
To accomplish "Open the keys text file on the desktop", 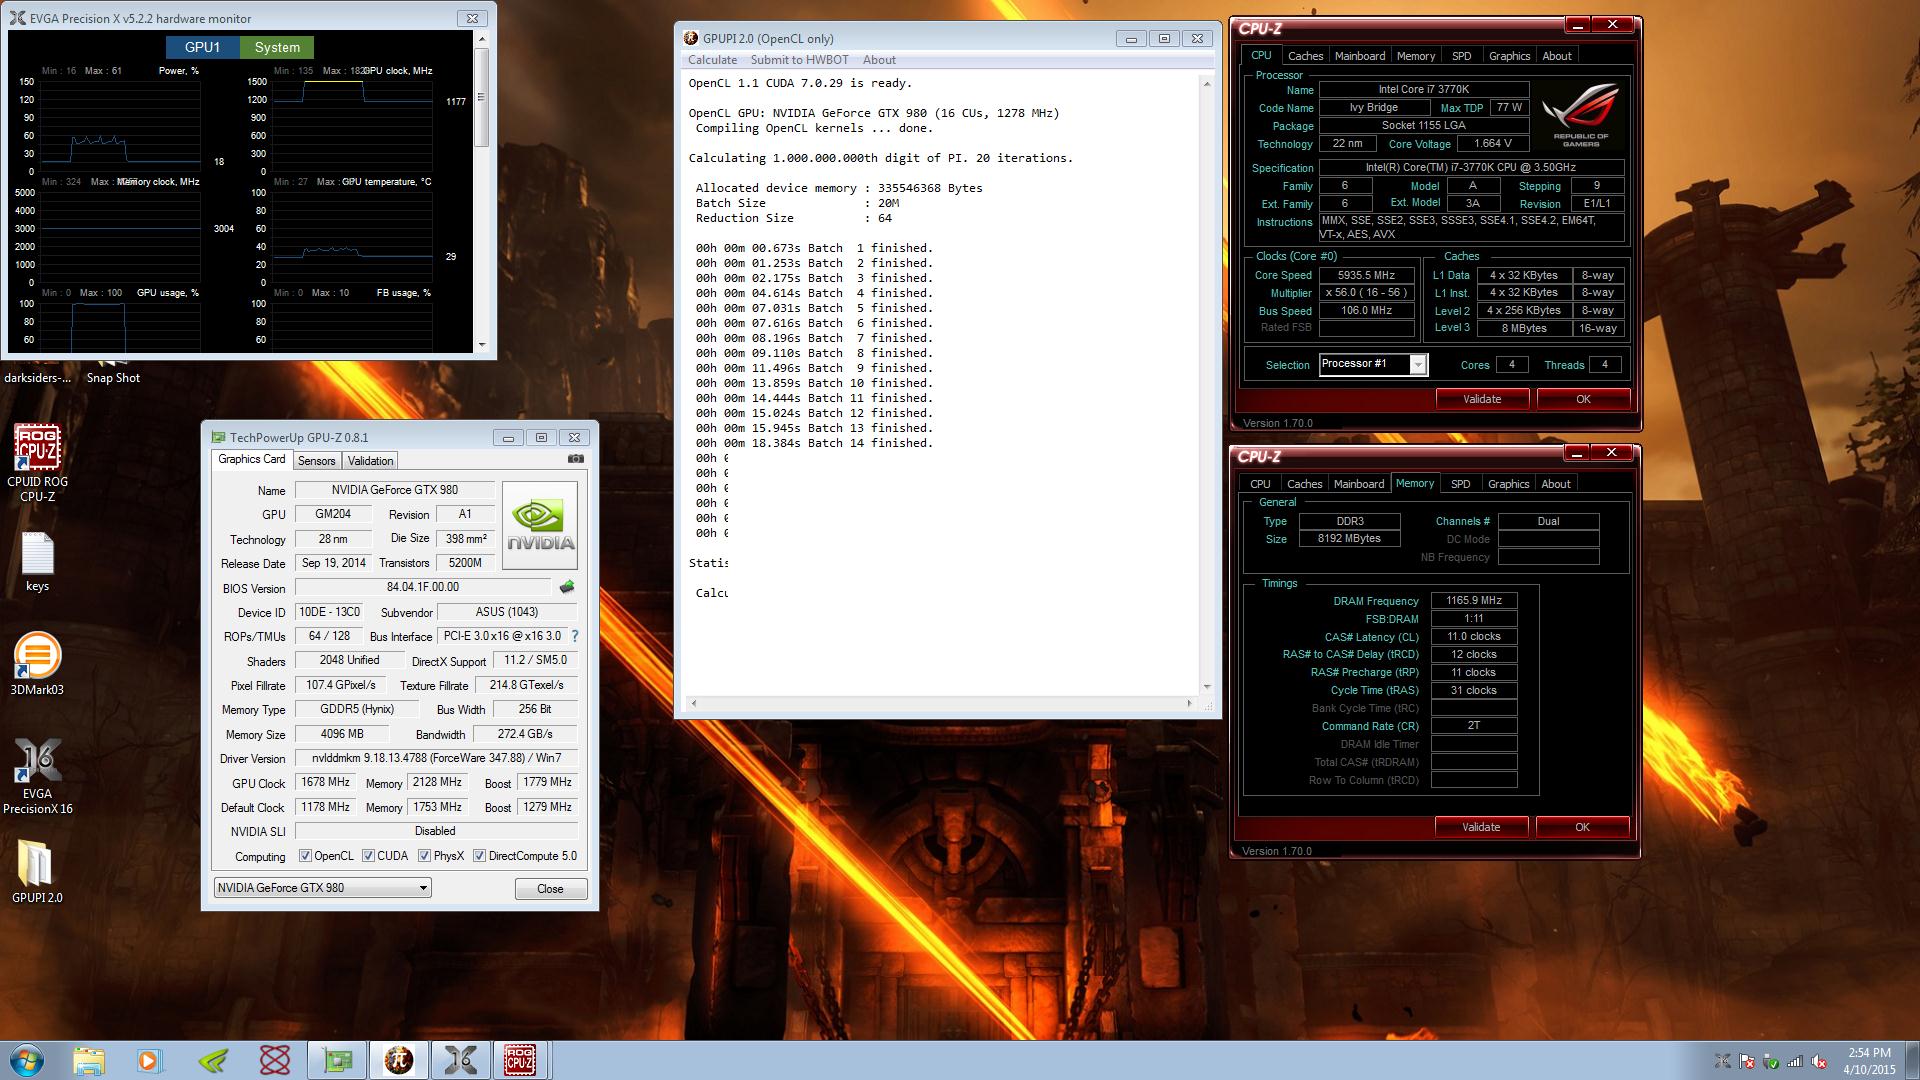I will point(37,562).
